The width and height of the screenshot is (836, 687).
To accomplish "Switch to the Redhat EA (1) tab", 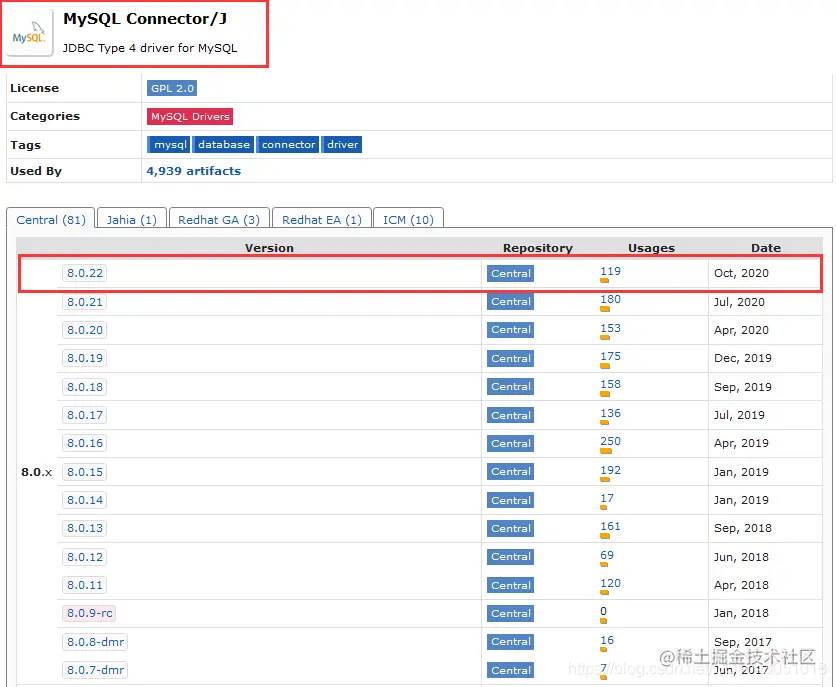I will (321, 220).
